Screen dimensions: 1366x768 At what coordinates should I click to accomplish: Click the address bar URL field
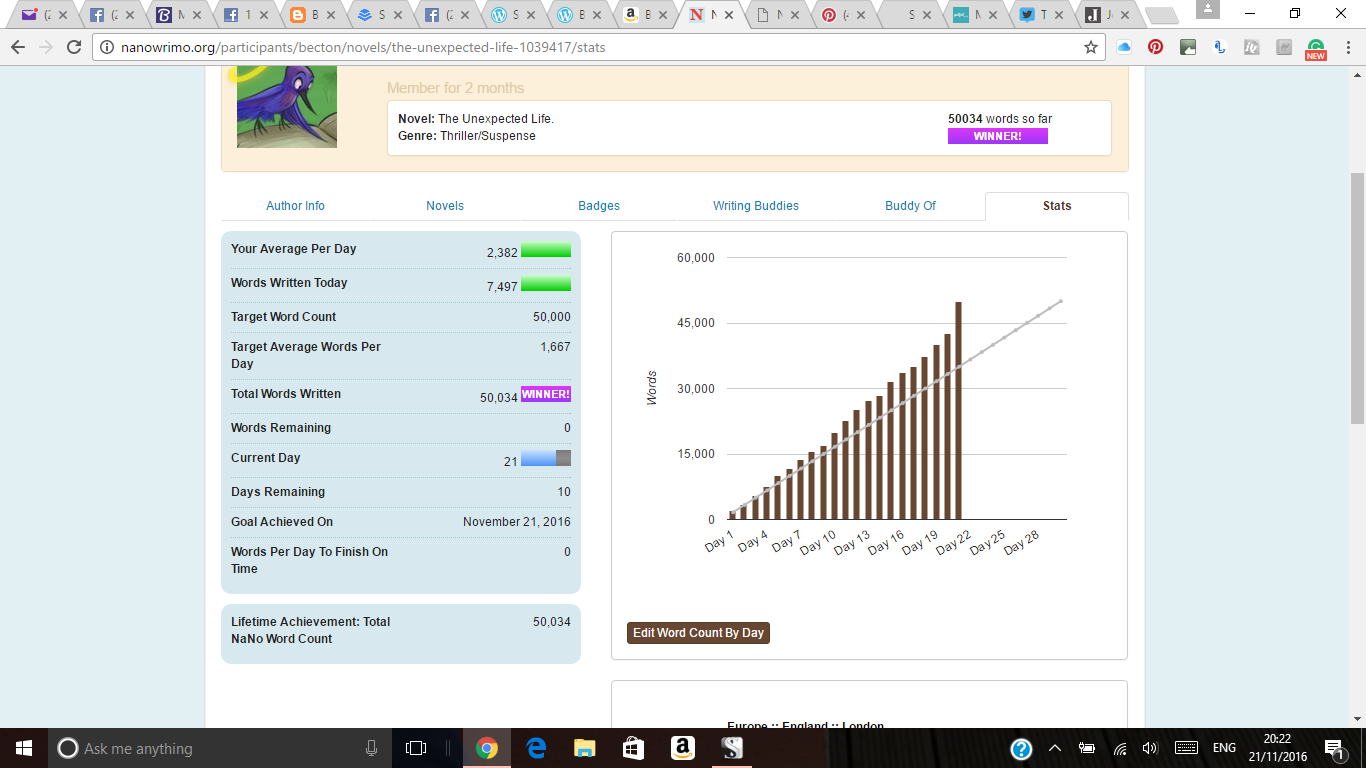tap(590, 47)
